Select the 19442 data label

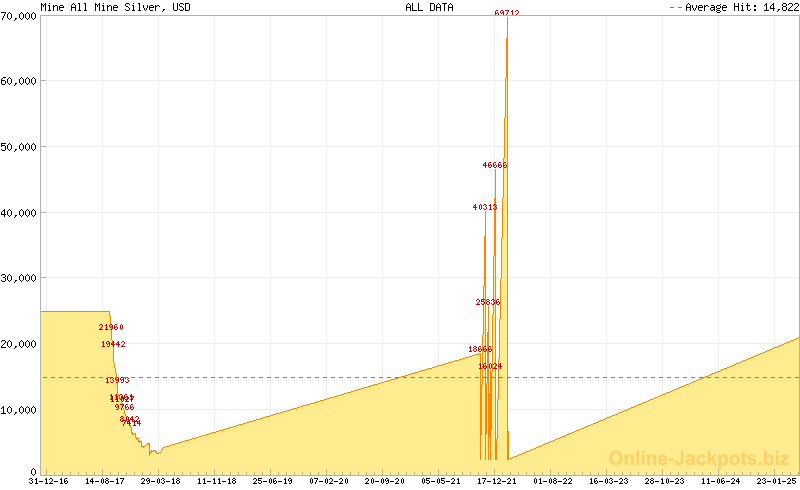tap(113, 344)
